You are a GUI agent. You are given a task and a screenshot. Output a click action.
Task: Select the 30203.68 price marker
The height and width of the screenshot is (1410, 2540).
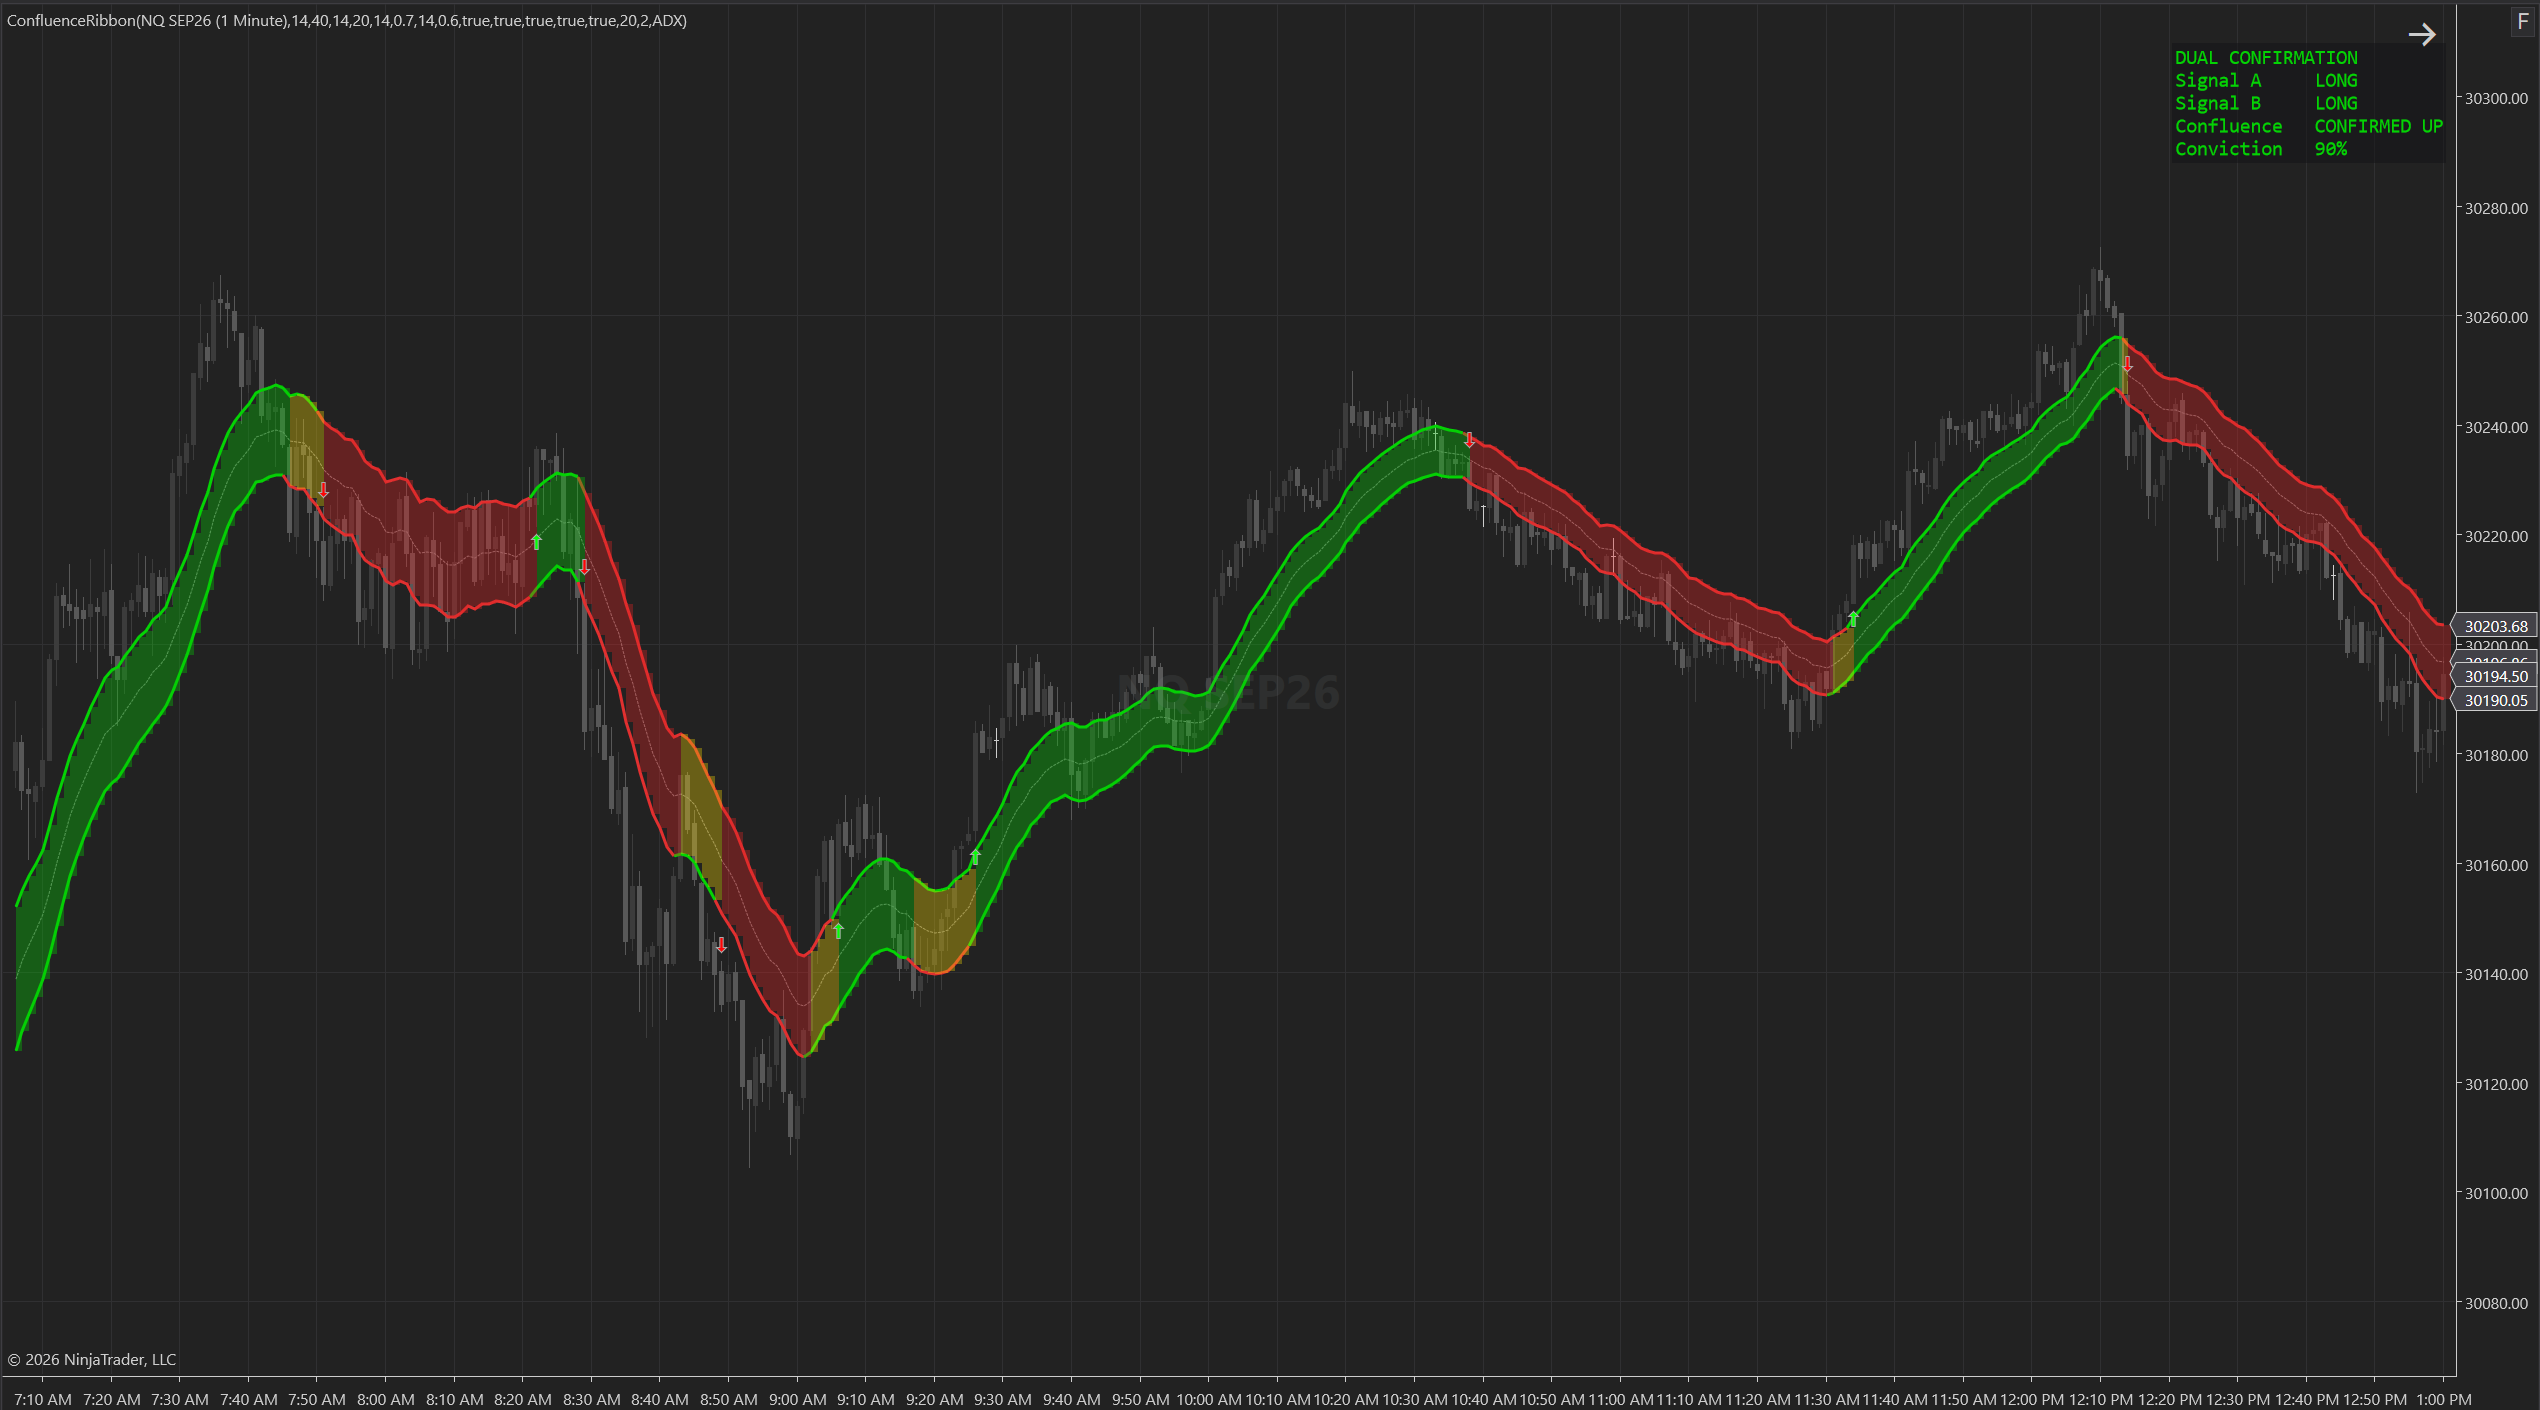[x=2495, y=626]
